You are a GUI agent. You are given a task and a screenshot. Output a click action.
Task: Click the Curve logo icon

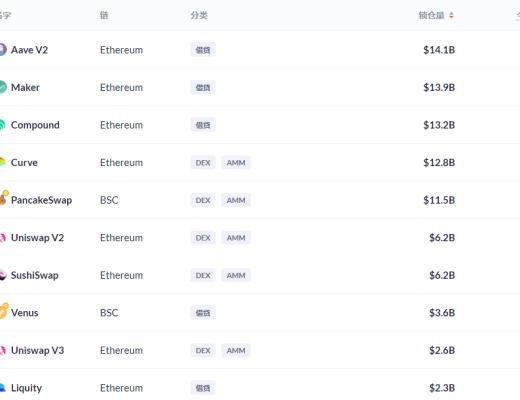tap(3, 162)
